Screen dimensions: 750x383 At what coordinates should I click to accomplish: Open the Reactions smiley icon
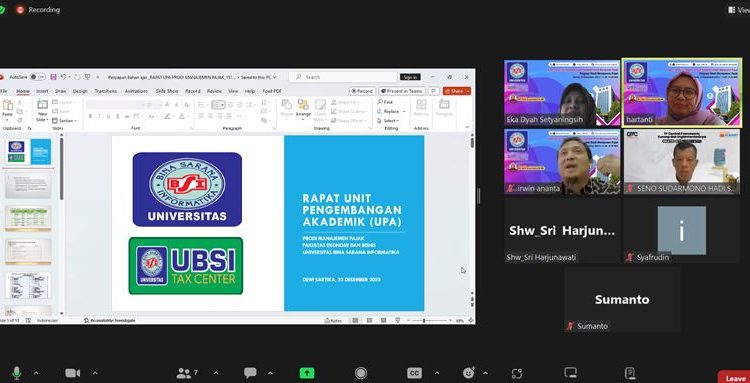click(x=469, y=373)
